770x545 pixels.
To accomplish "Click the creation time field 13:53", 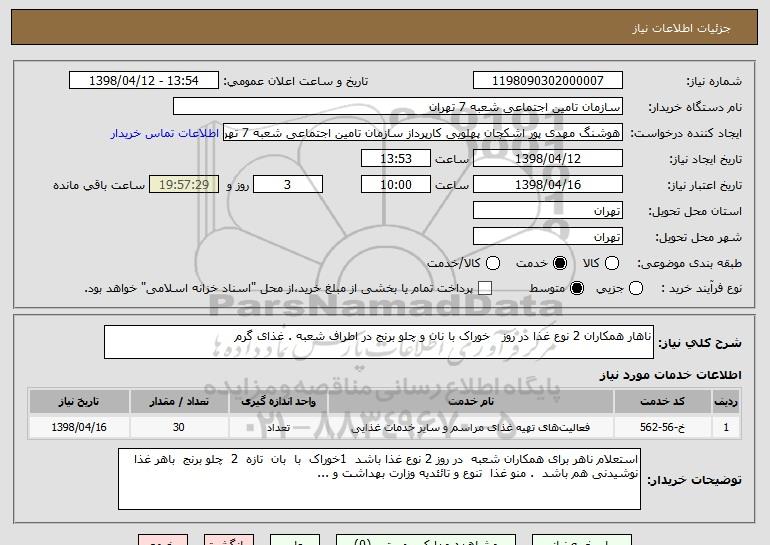I will (x=396, y=159).
